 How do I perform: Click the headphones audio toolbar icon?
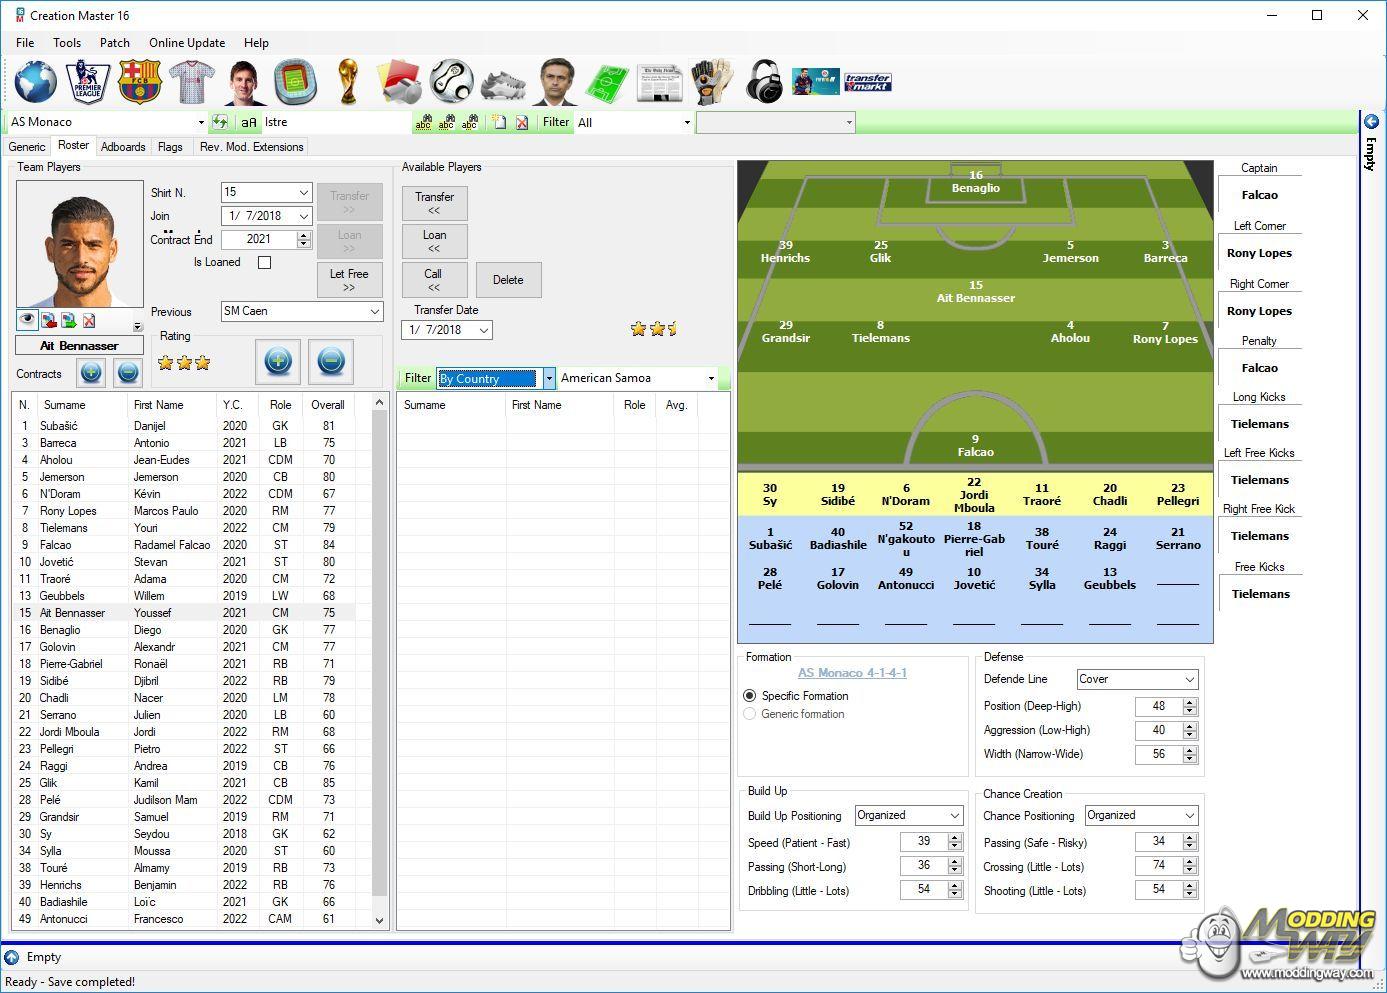tap(764, 82)
